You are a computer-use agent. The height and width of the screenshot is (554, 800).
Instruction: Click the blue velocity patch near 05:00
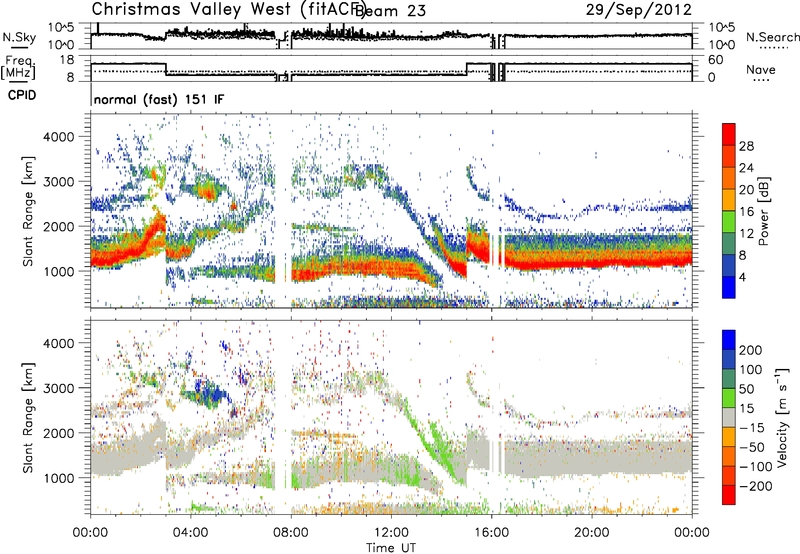[x=212, y=395]
